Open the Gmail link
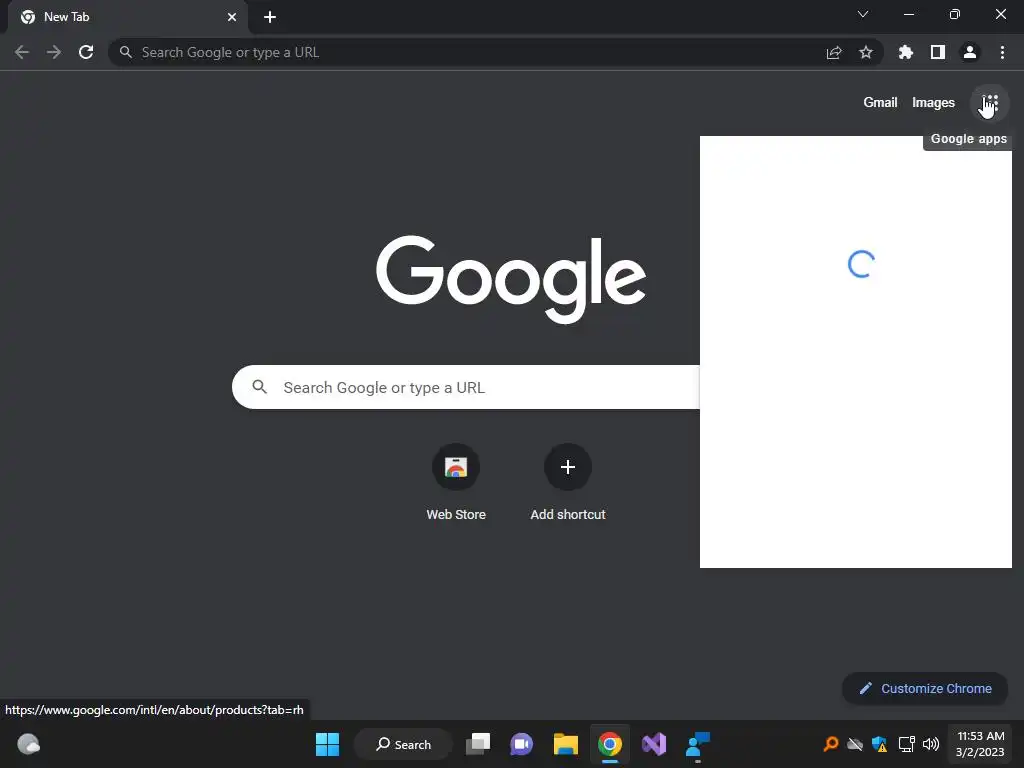1024x768 pixels. pos(880,103)
